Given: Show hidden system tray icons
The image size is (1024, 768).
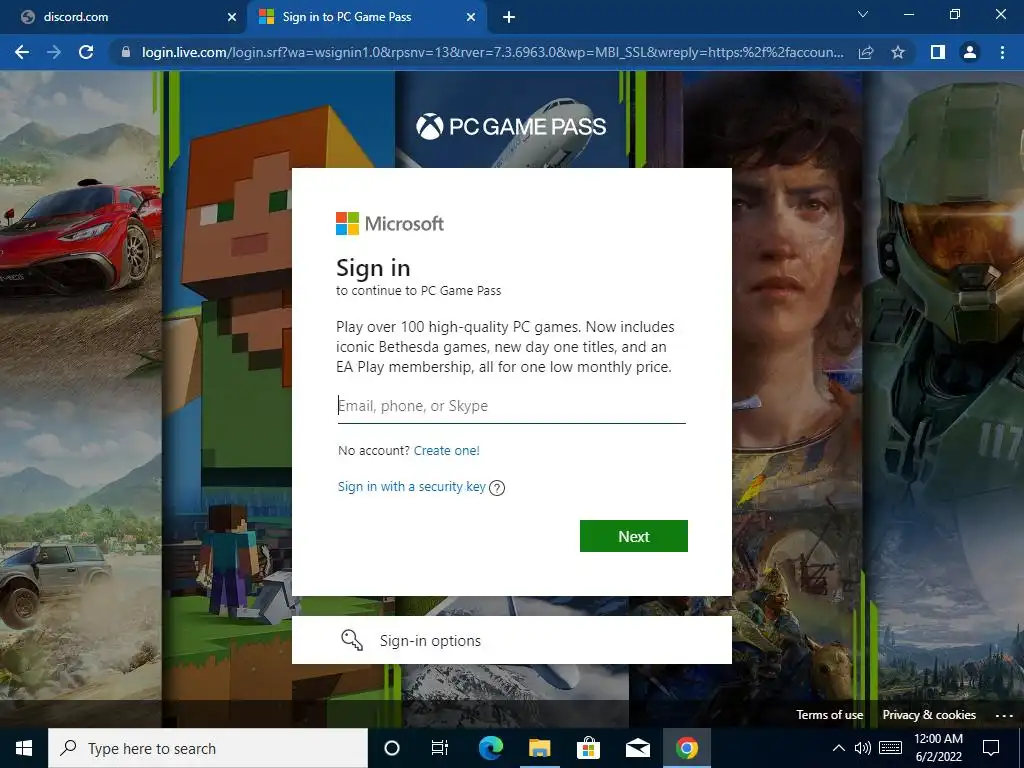Looking at the screenshot, I should pos(839,748).
